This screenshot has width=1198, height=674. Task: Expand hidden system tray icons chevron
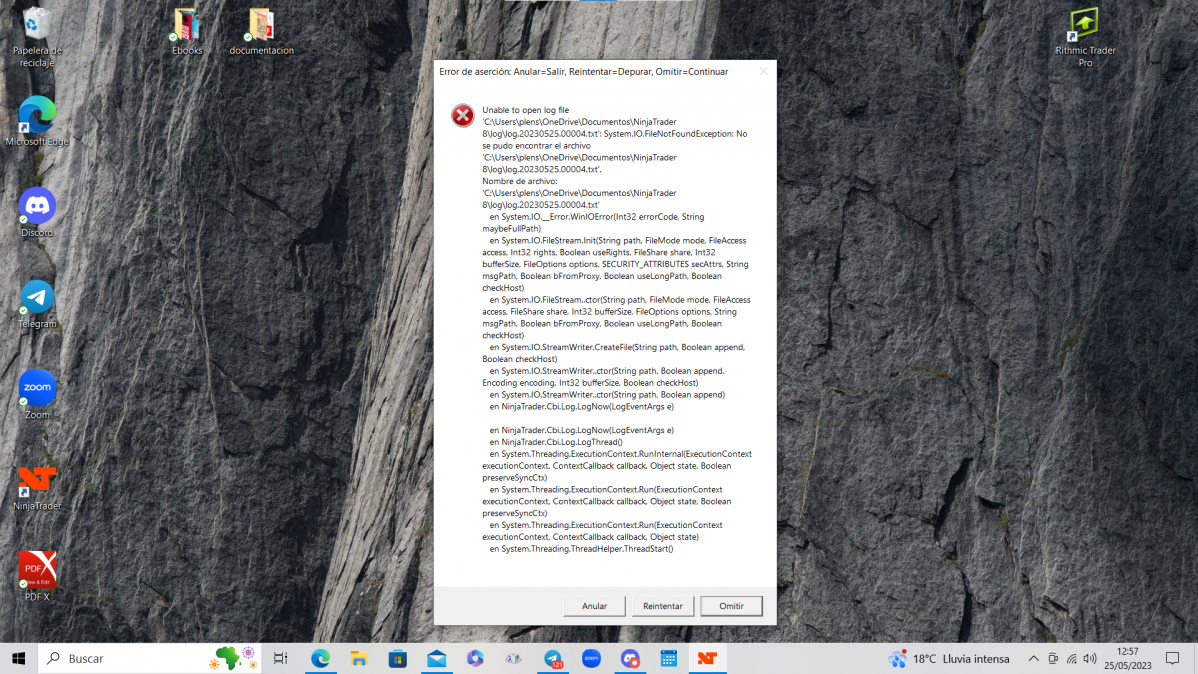coord(1033,659)
